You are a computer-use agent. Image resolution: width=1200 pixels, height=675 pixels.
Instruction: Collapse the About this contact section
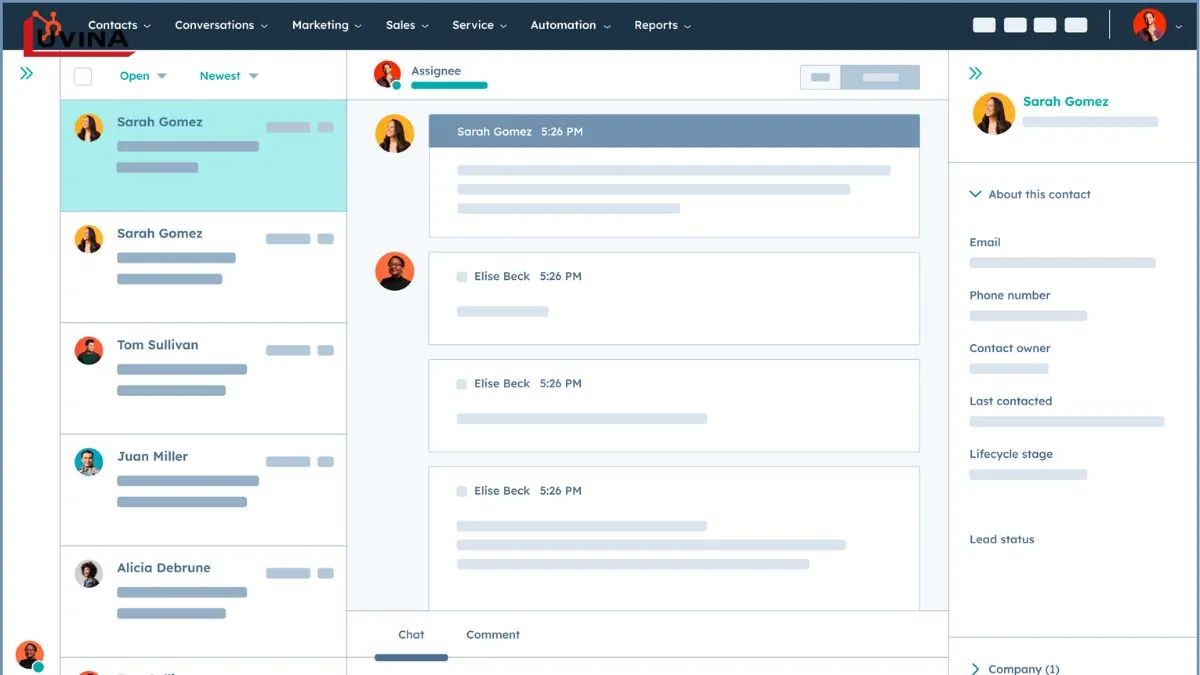pyautogui.click(x=976, y=194)
